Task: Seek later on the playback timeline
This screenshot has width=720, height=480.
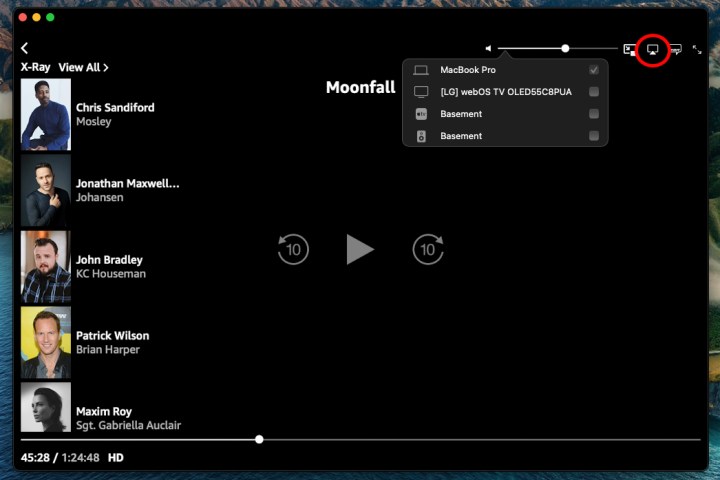Action: pos(482,440)
